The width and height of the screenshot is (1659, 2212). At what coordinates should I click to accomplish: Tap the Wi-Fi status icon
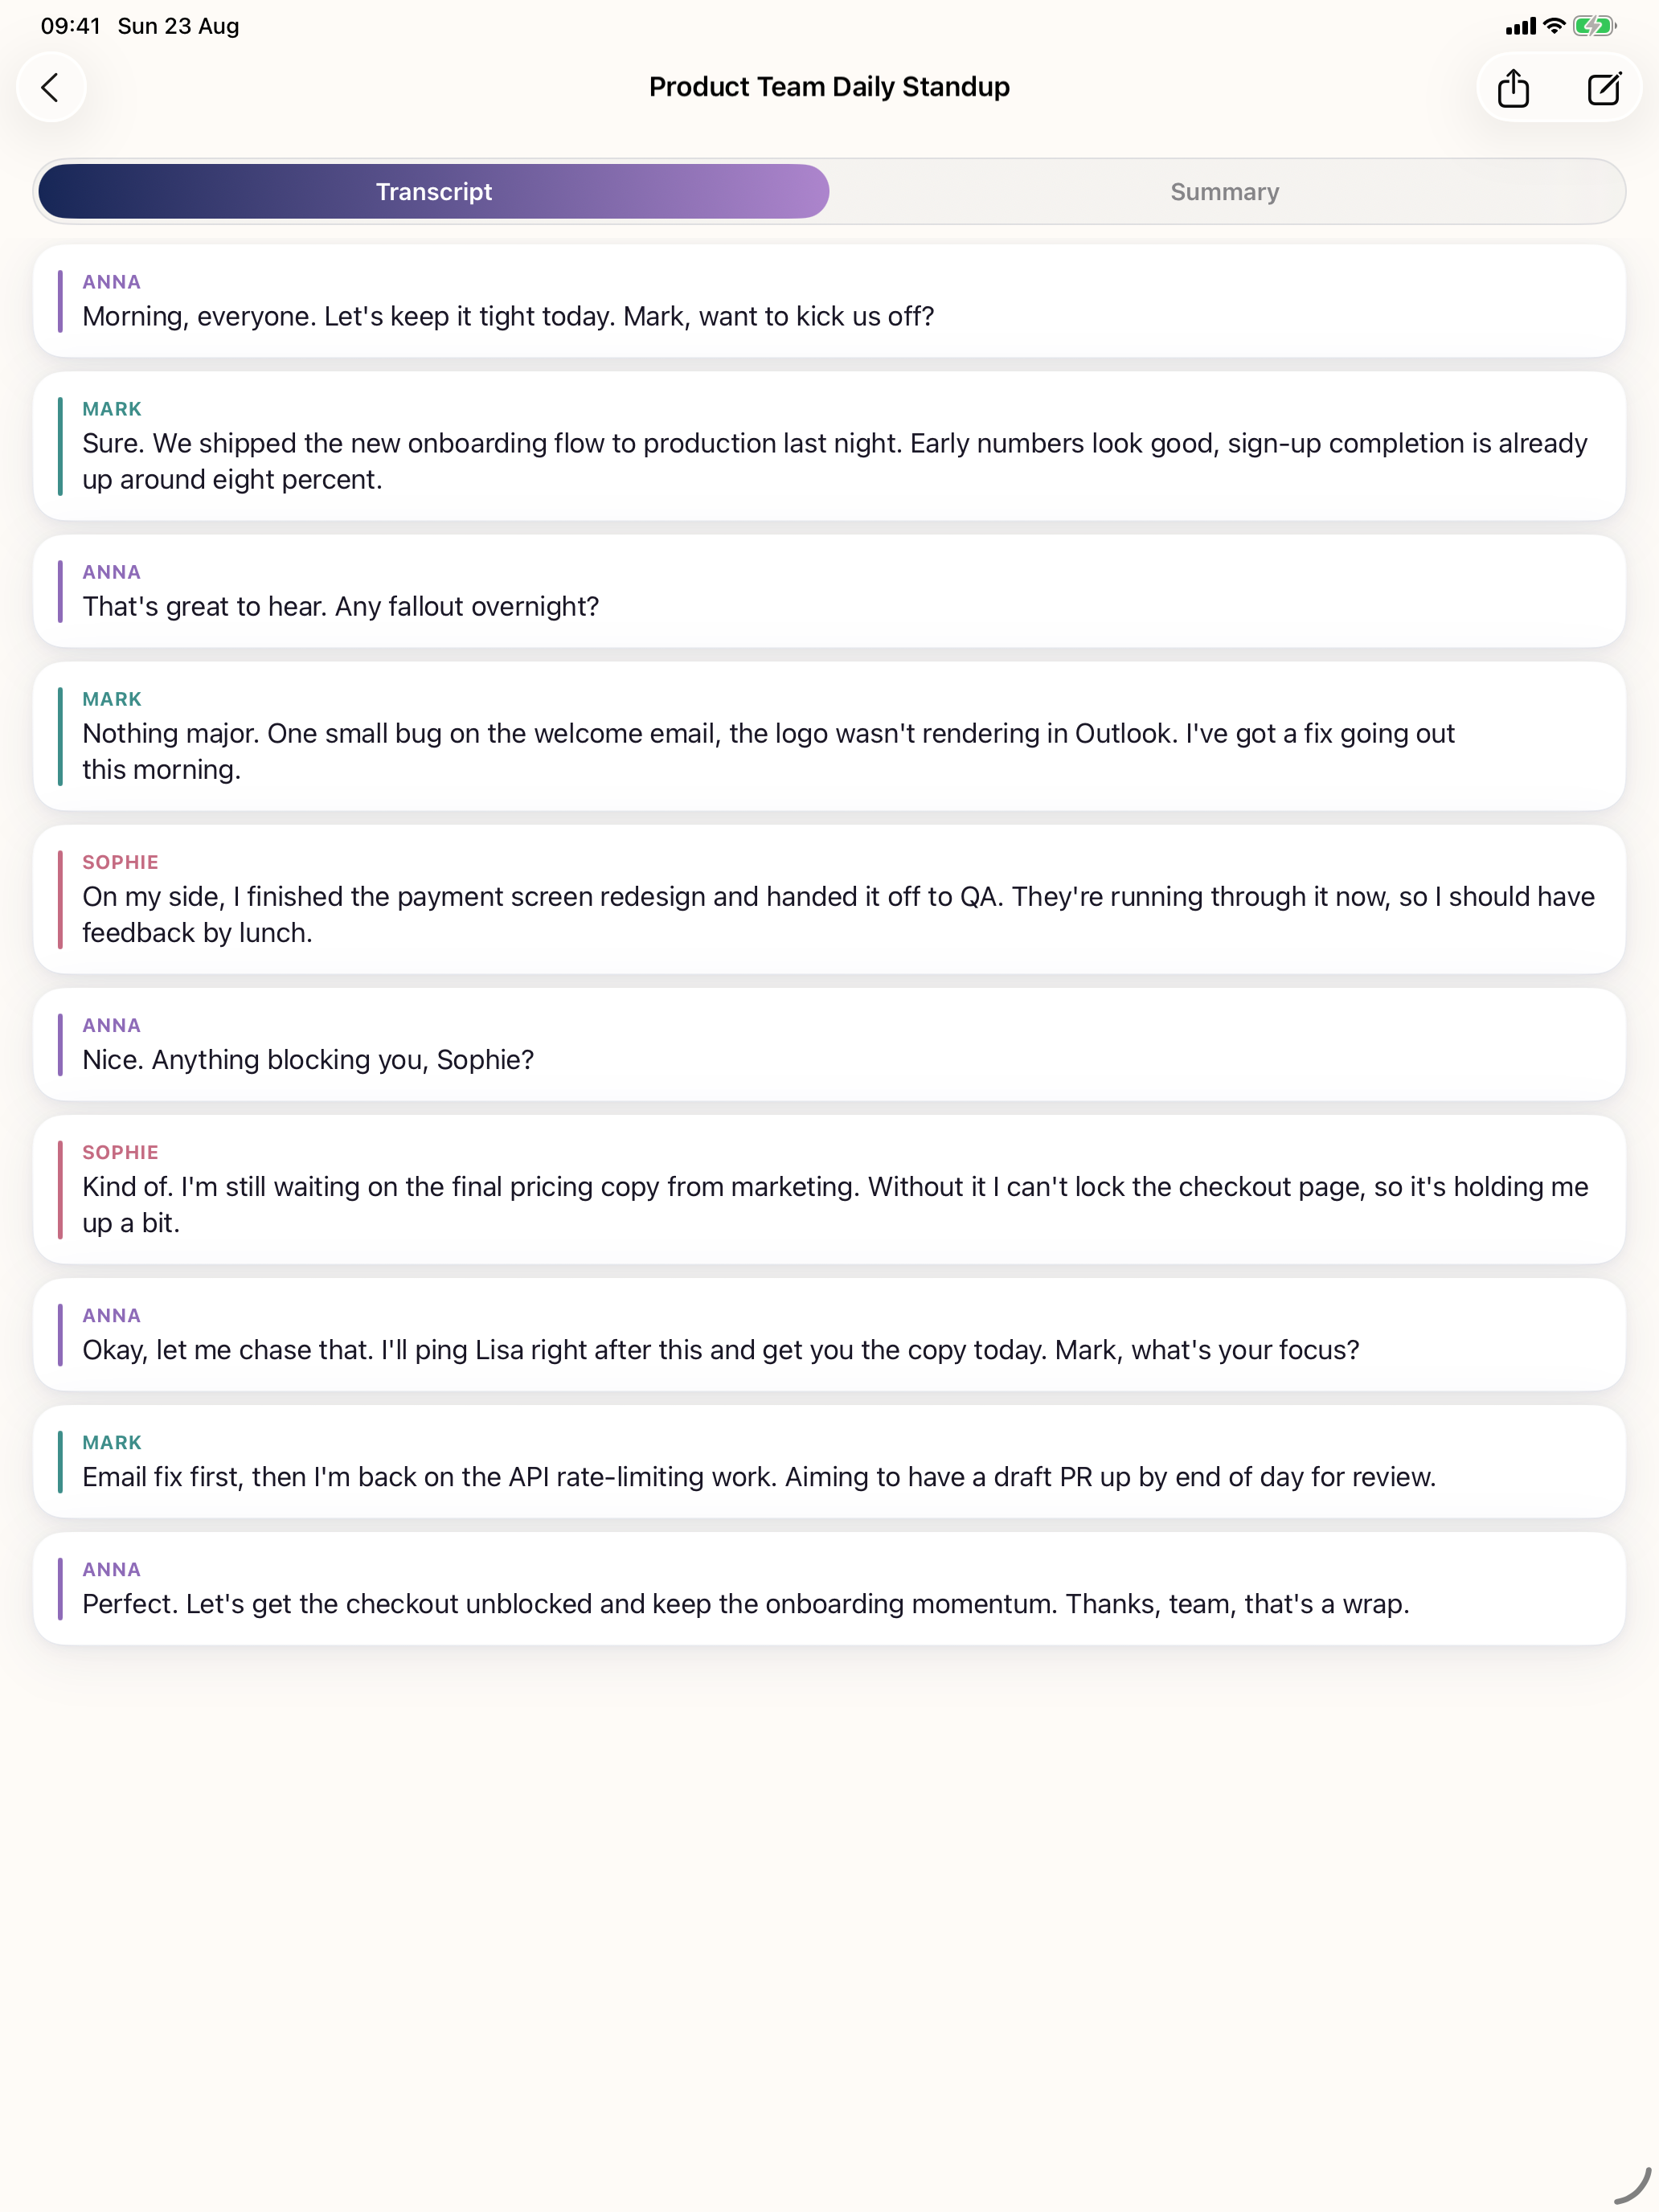(x=1553, y=26)
